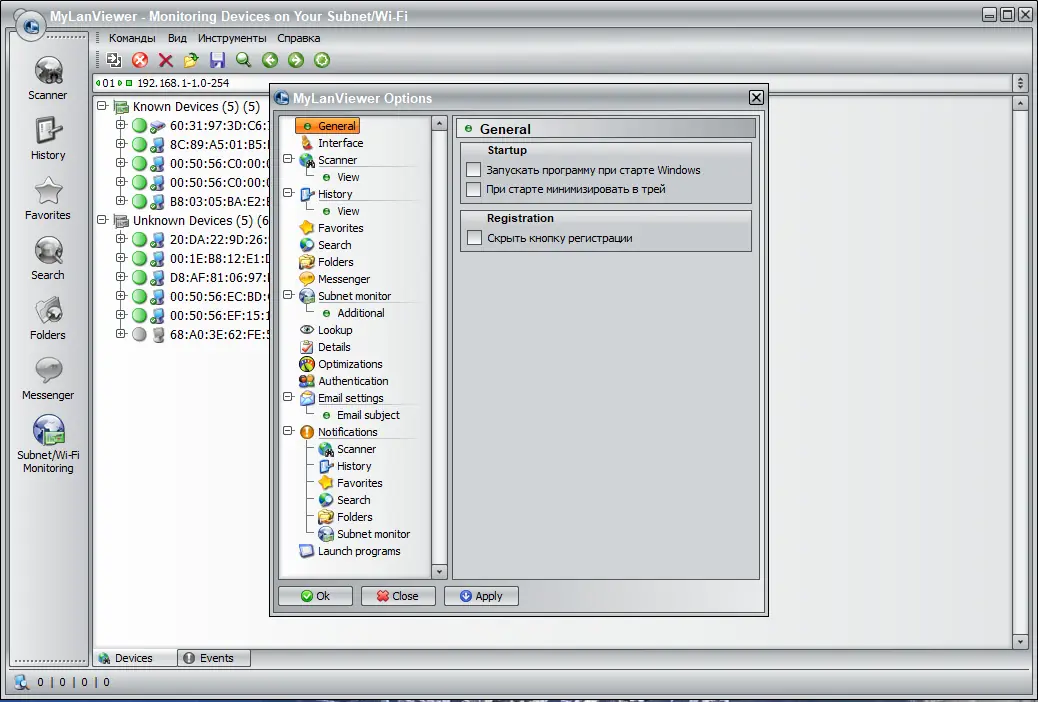The width and height of the screenshot is (1038, 702).
Task: Select Optimizations in the options tree
Action: 350,364
